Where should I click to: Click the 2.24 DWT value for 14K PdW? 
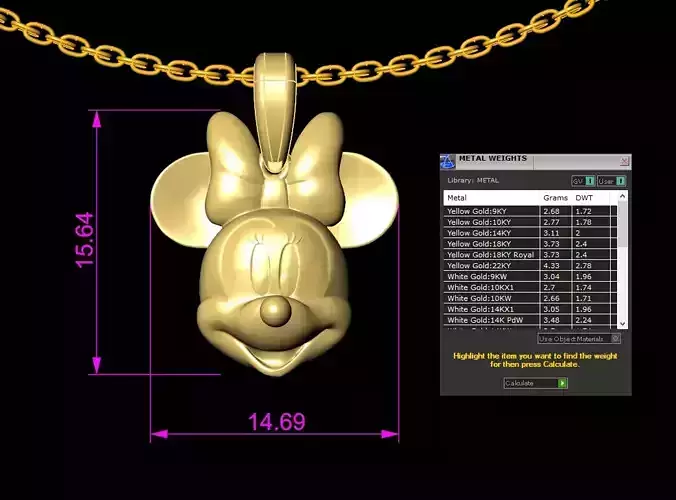point(584,320)
